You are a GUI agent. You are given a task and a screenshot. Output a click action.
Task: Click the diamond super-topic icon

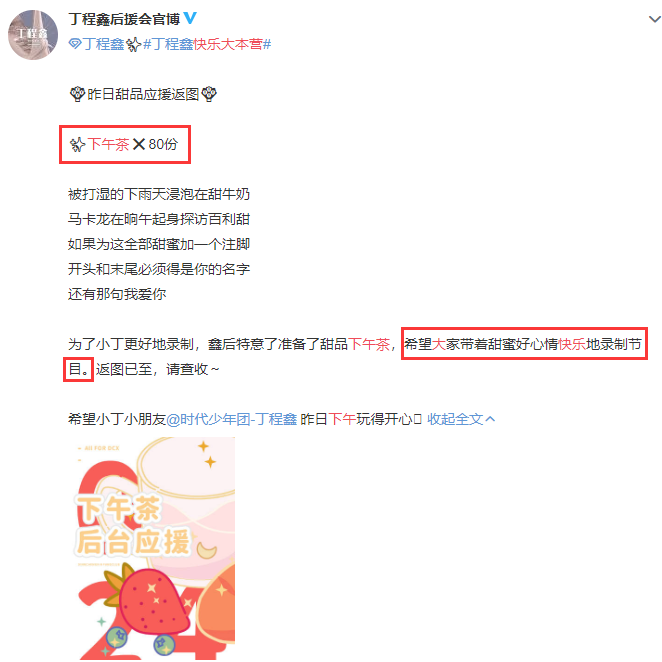click(75, 43)
